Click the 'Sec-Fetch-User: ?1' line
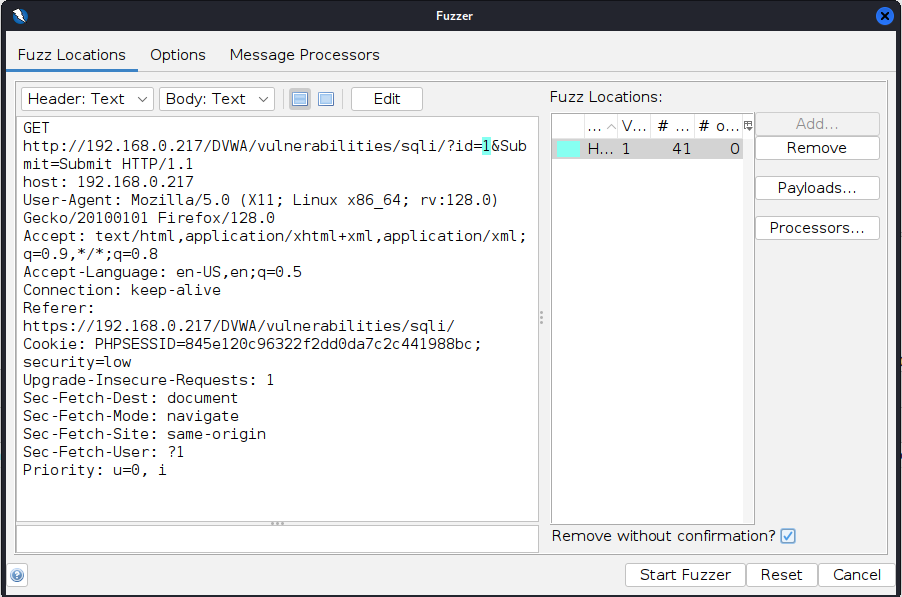The height and width of the screenshot is (597, 902). [x=104, y=452]
